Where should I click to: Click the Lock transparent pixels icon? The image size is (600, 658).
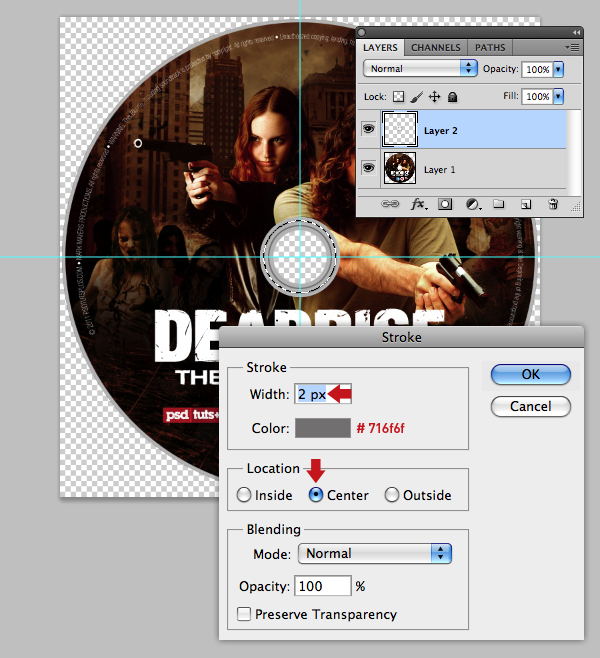point(398,97)
